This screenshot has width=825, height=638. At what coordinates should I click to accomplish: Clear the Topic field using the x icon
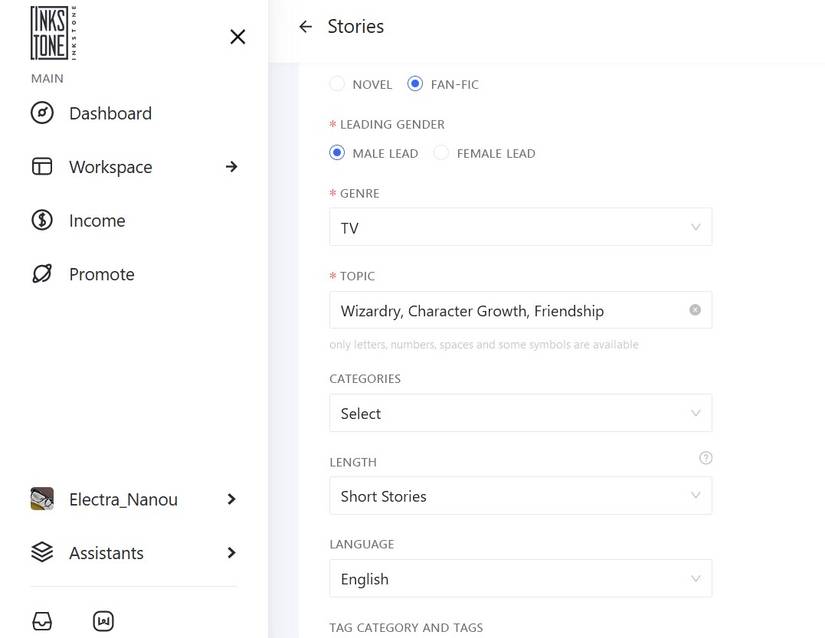pyautogui.click(x=695, y=310)
